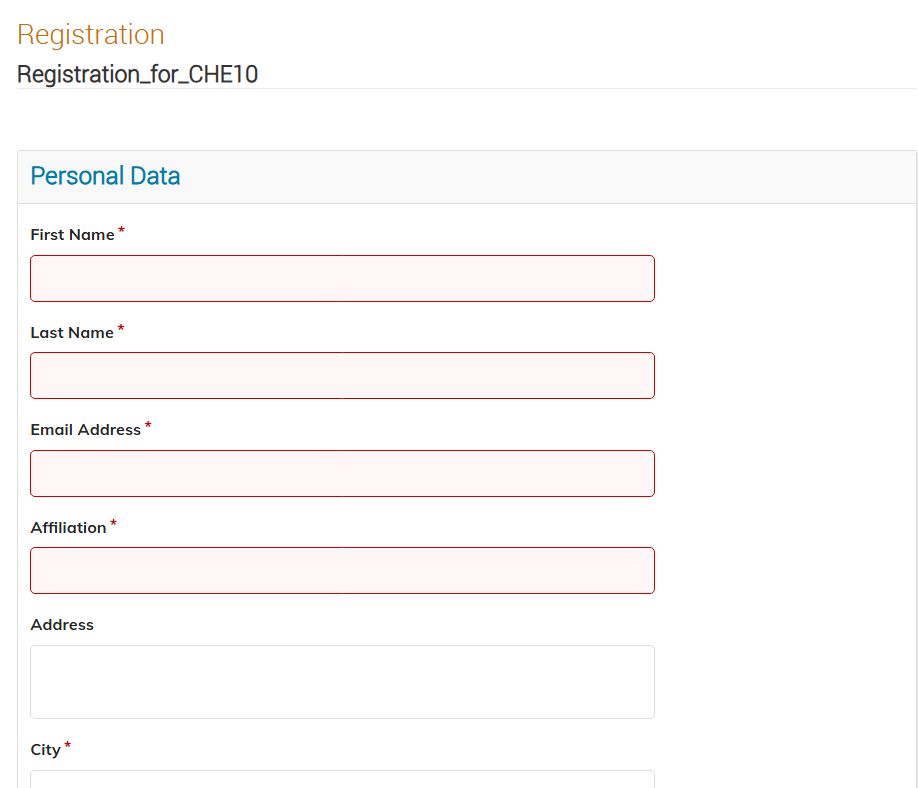
Task: Select the Personal Data section header
Action: tap(105, 176)
